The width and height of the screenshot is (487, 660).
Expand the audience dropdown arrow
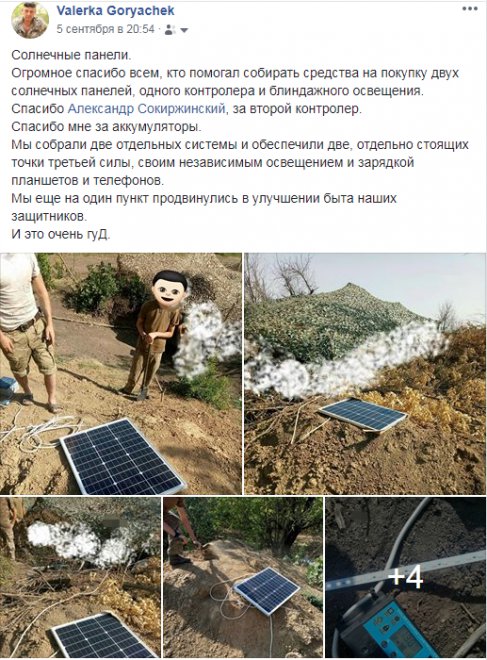(184, 30)
